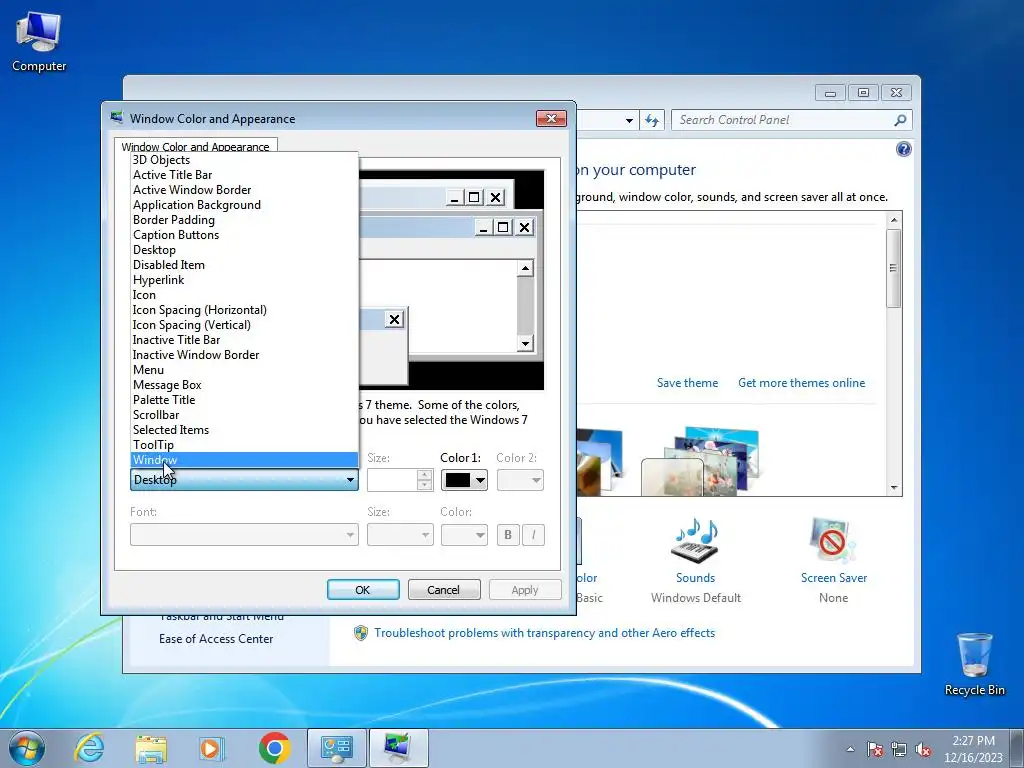Open the volume speaker tray icon

(x=923, y=749)
